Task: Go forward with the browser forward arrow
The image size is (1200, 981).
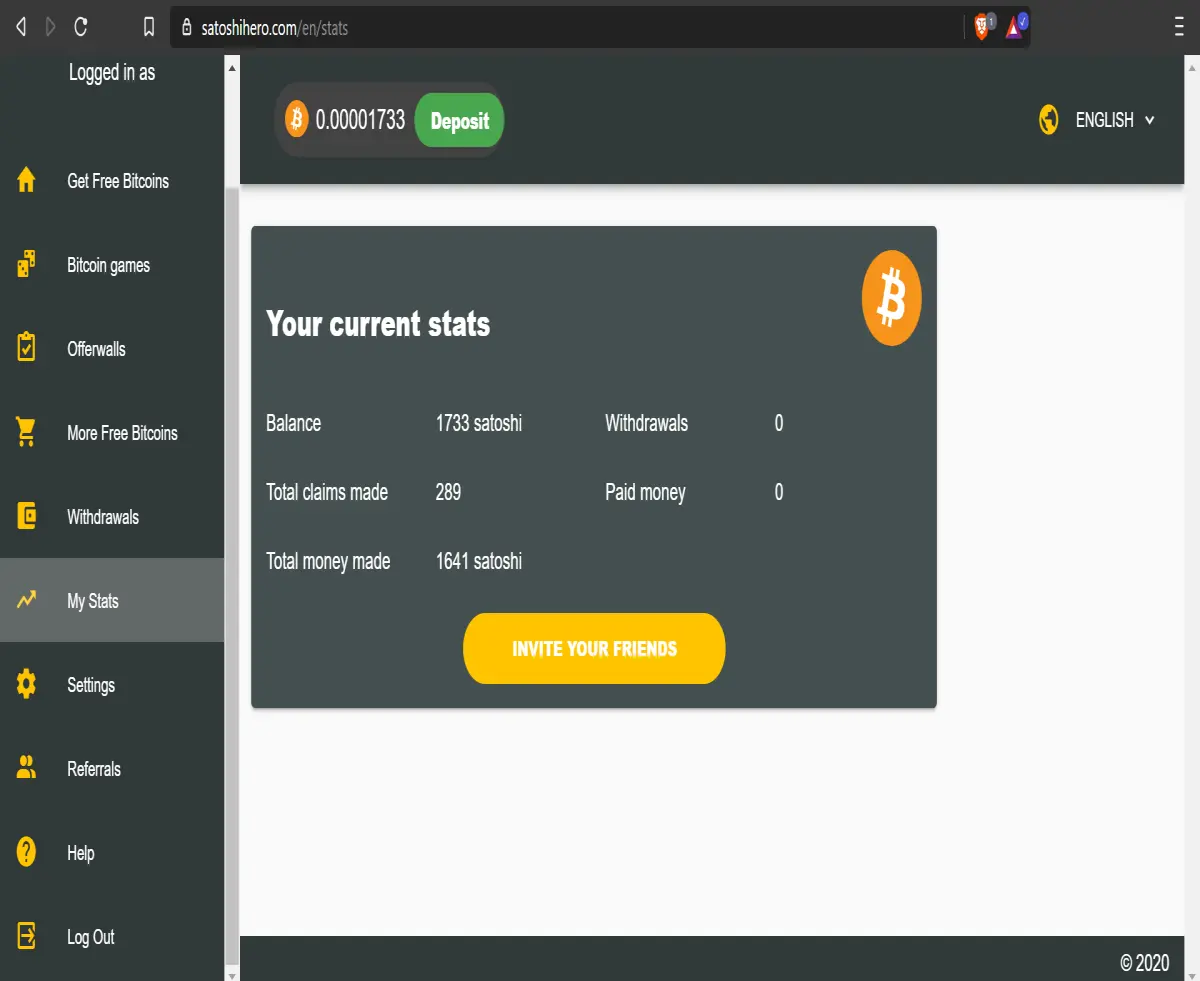Action: [x=51, y=28]
